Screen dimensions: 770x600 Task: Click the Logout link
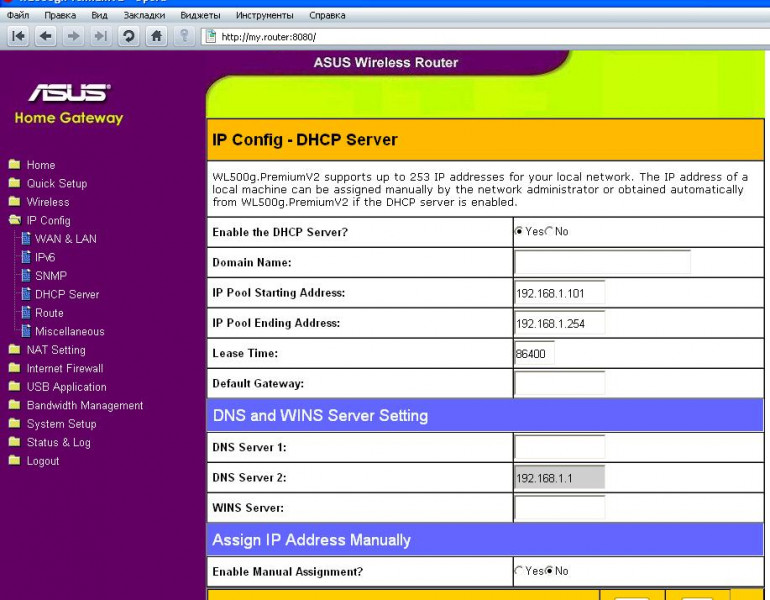[x=43, y=461]
